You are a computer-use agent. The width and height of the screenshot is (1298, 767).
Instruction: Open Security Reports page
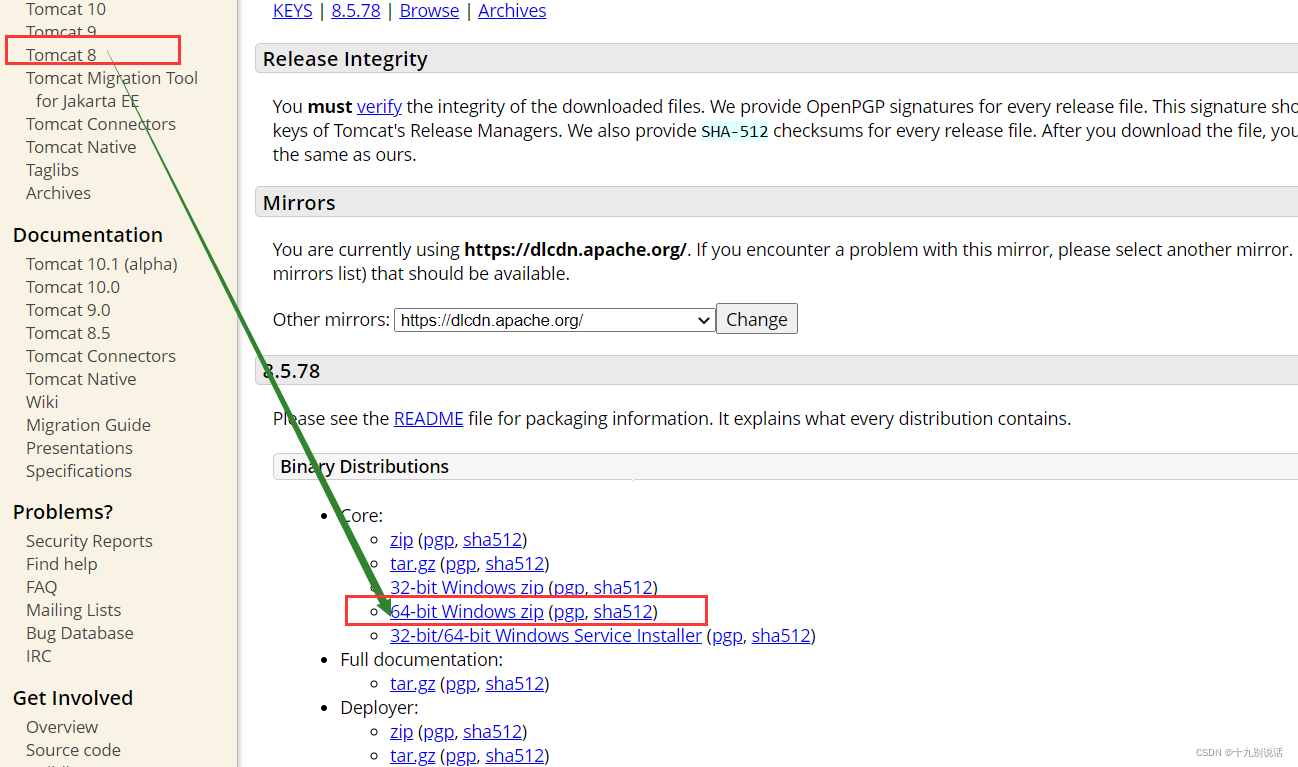pyautogui.click(x=89, y=541)
